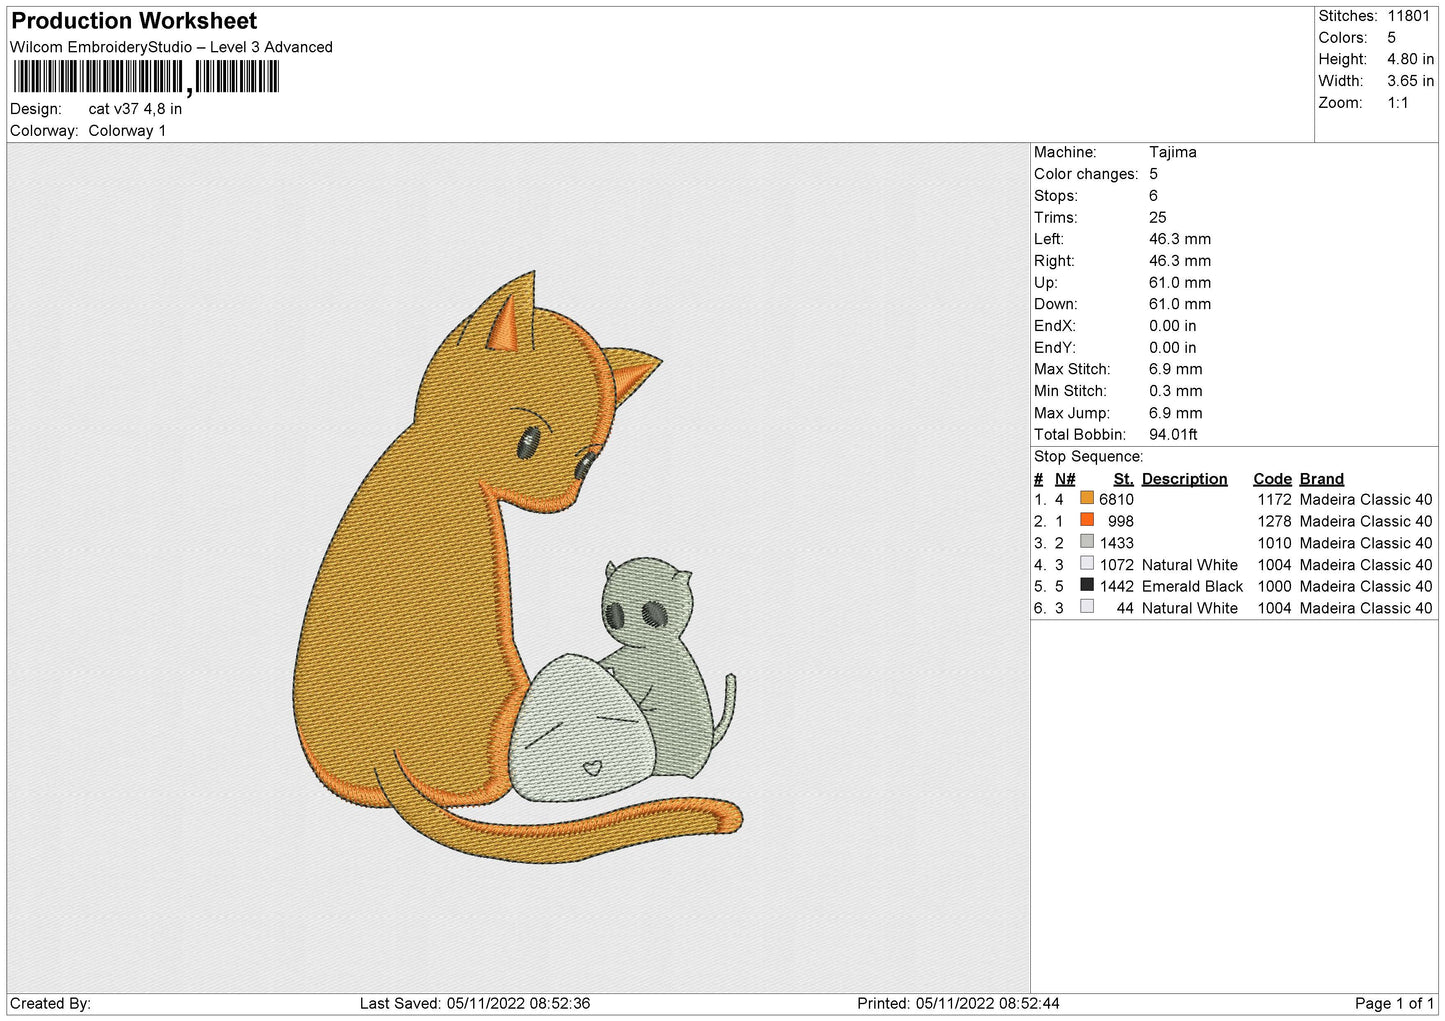Click the 'St.' column header
1445x1021 pixels.
point(1123,479)
